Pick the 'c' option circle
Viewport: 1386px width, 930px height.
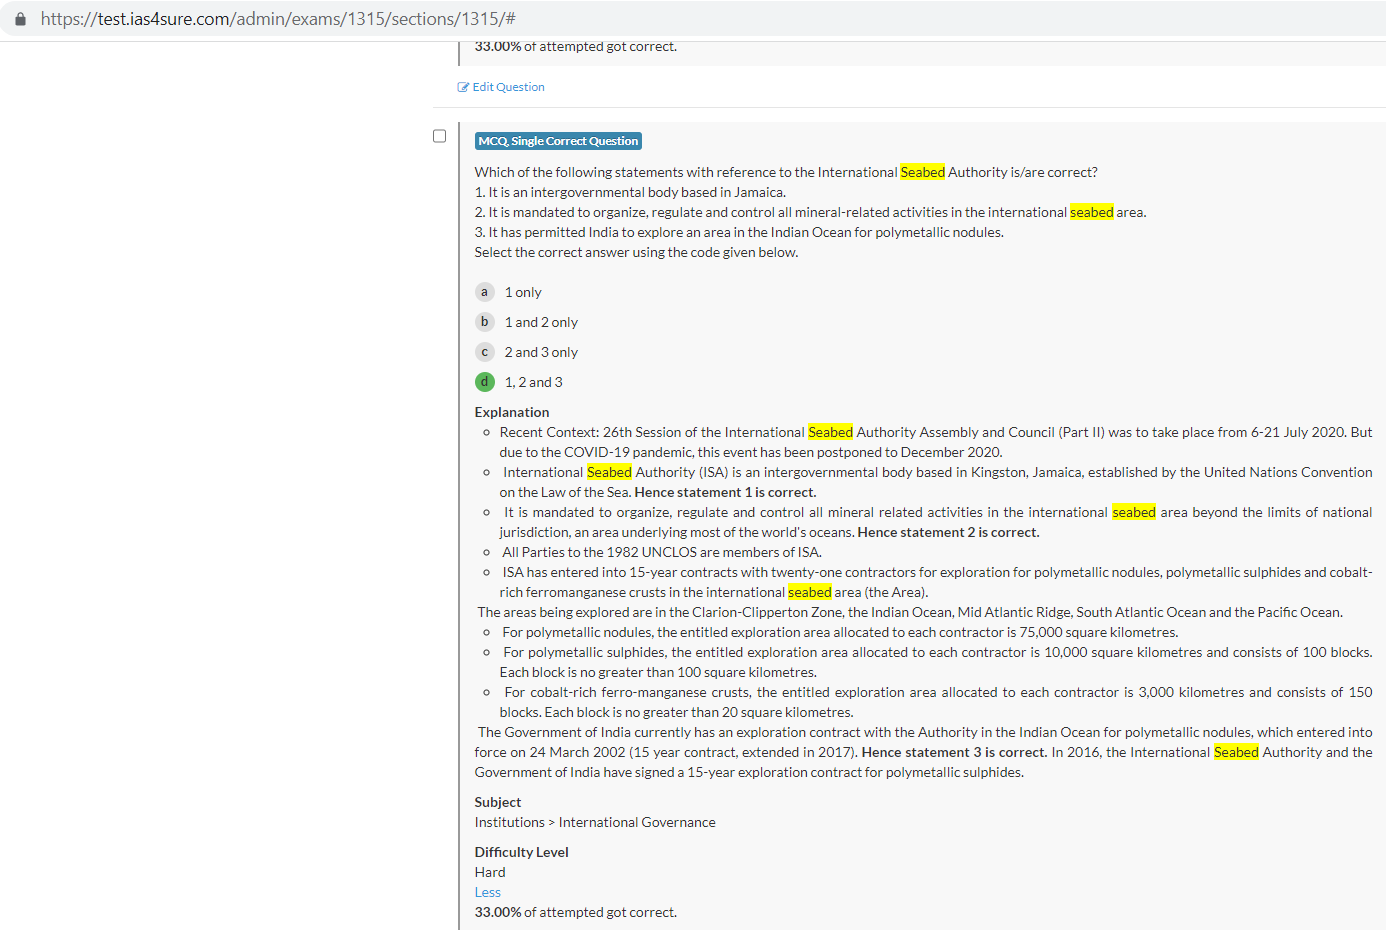[485, 352]
